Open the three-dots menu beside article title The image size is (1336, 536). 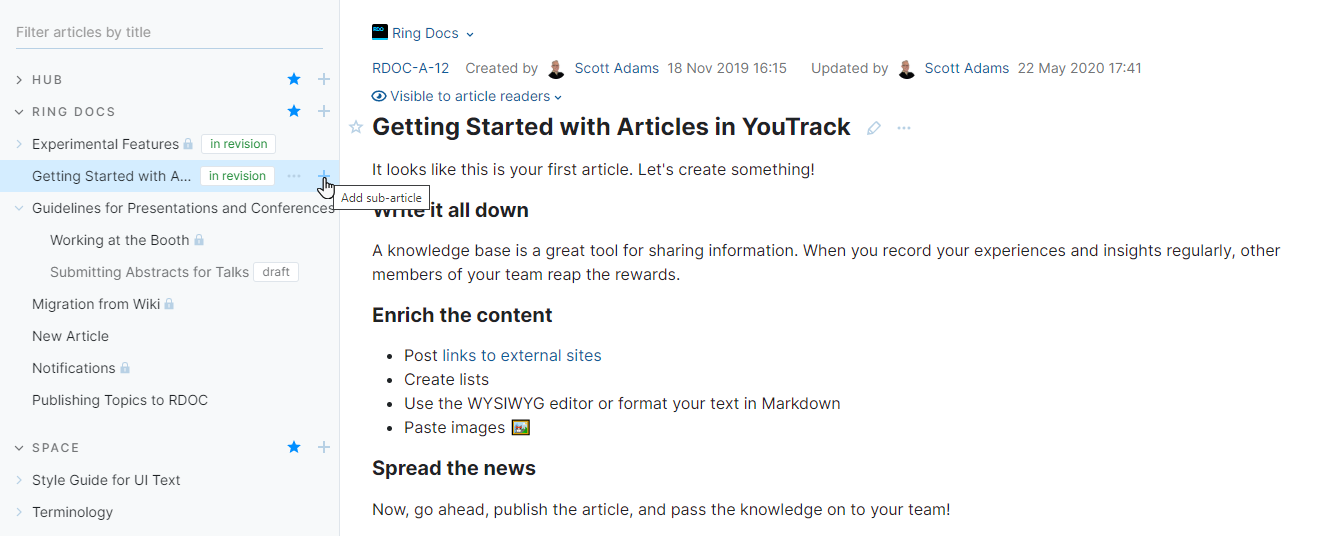(904, 128)
